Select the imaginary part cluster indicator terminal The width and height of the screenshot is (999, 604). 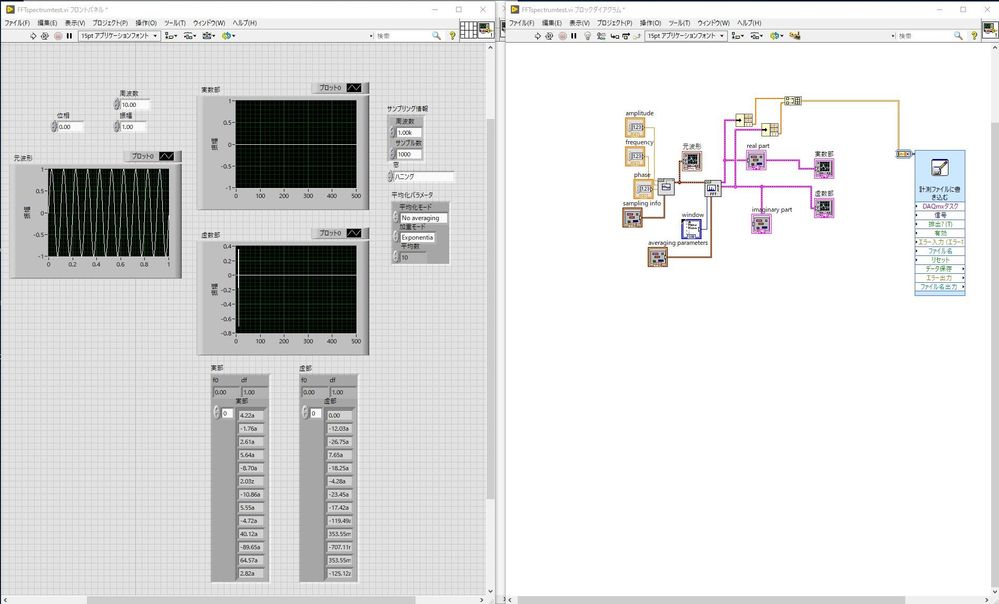click(x=761, y=224)
